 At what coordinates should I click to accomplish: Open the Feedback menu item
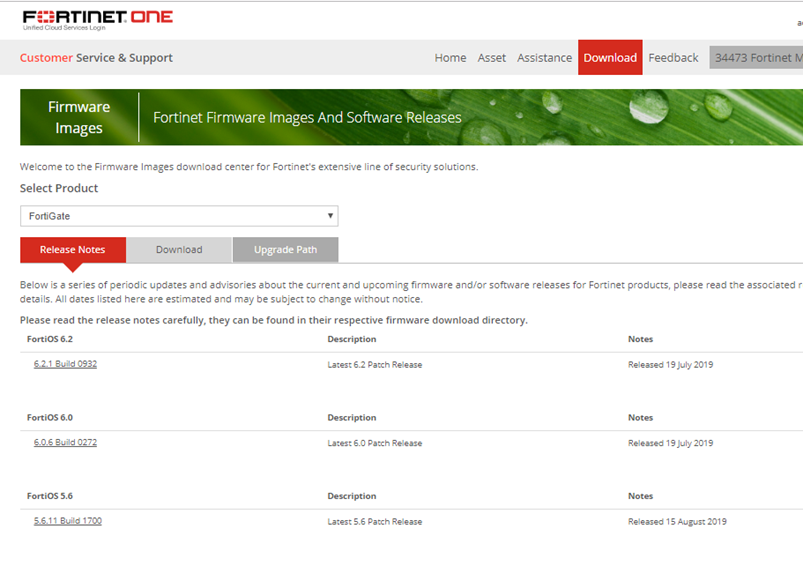tap(673, 58)
